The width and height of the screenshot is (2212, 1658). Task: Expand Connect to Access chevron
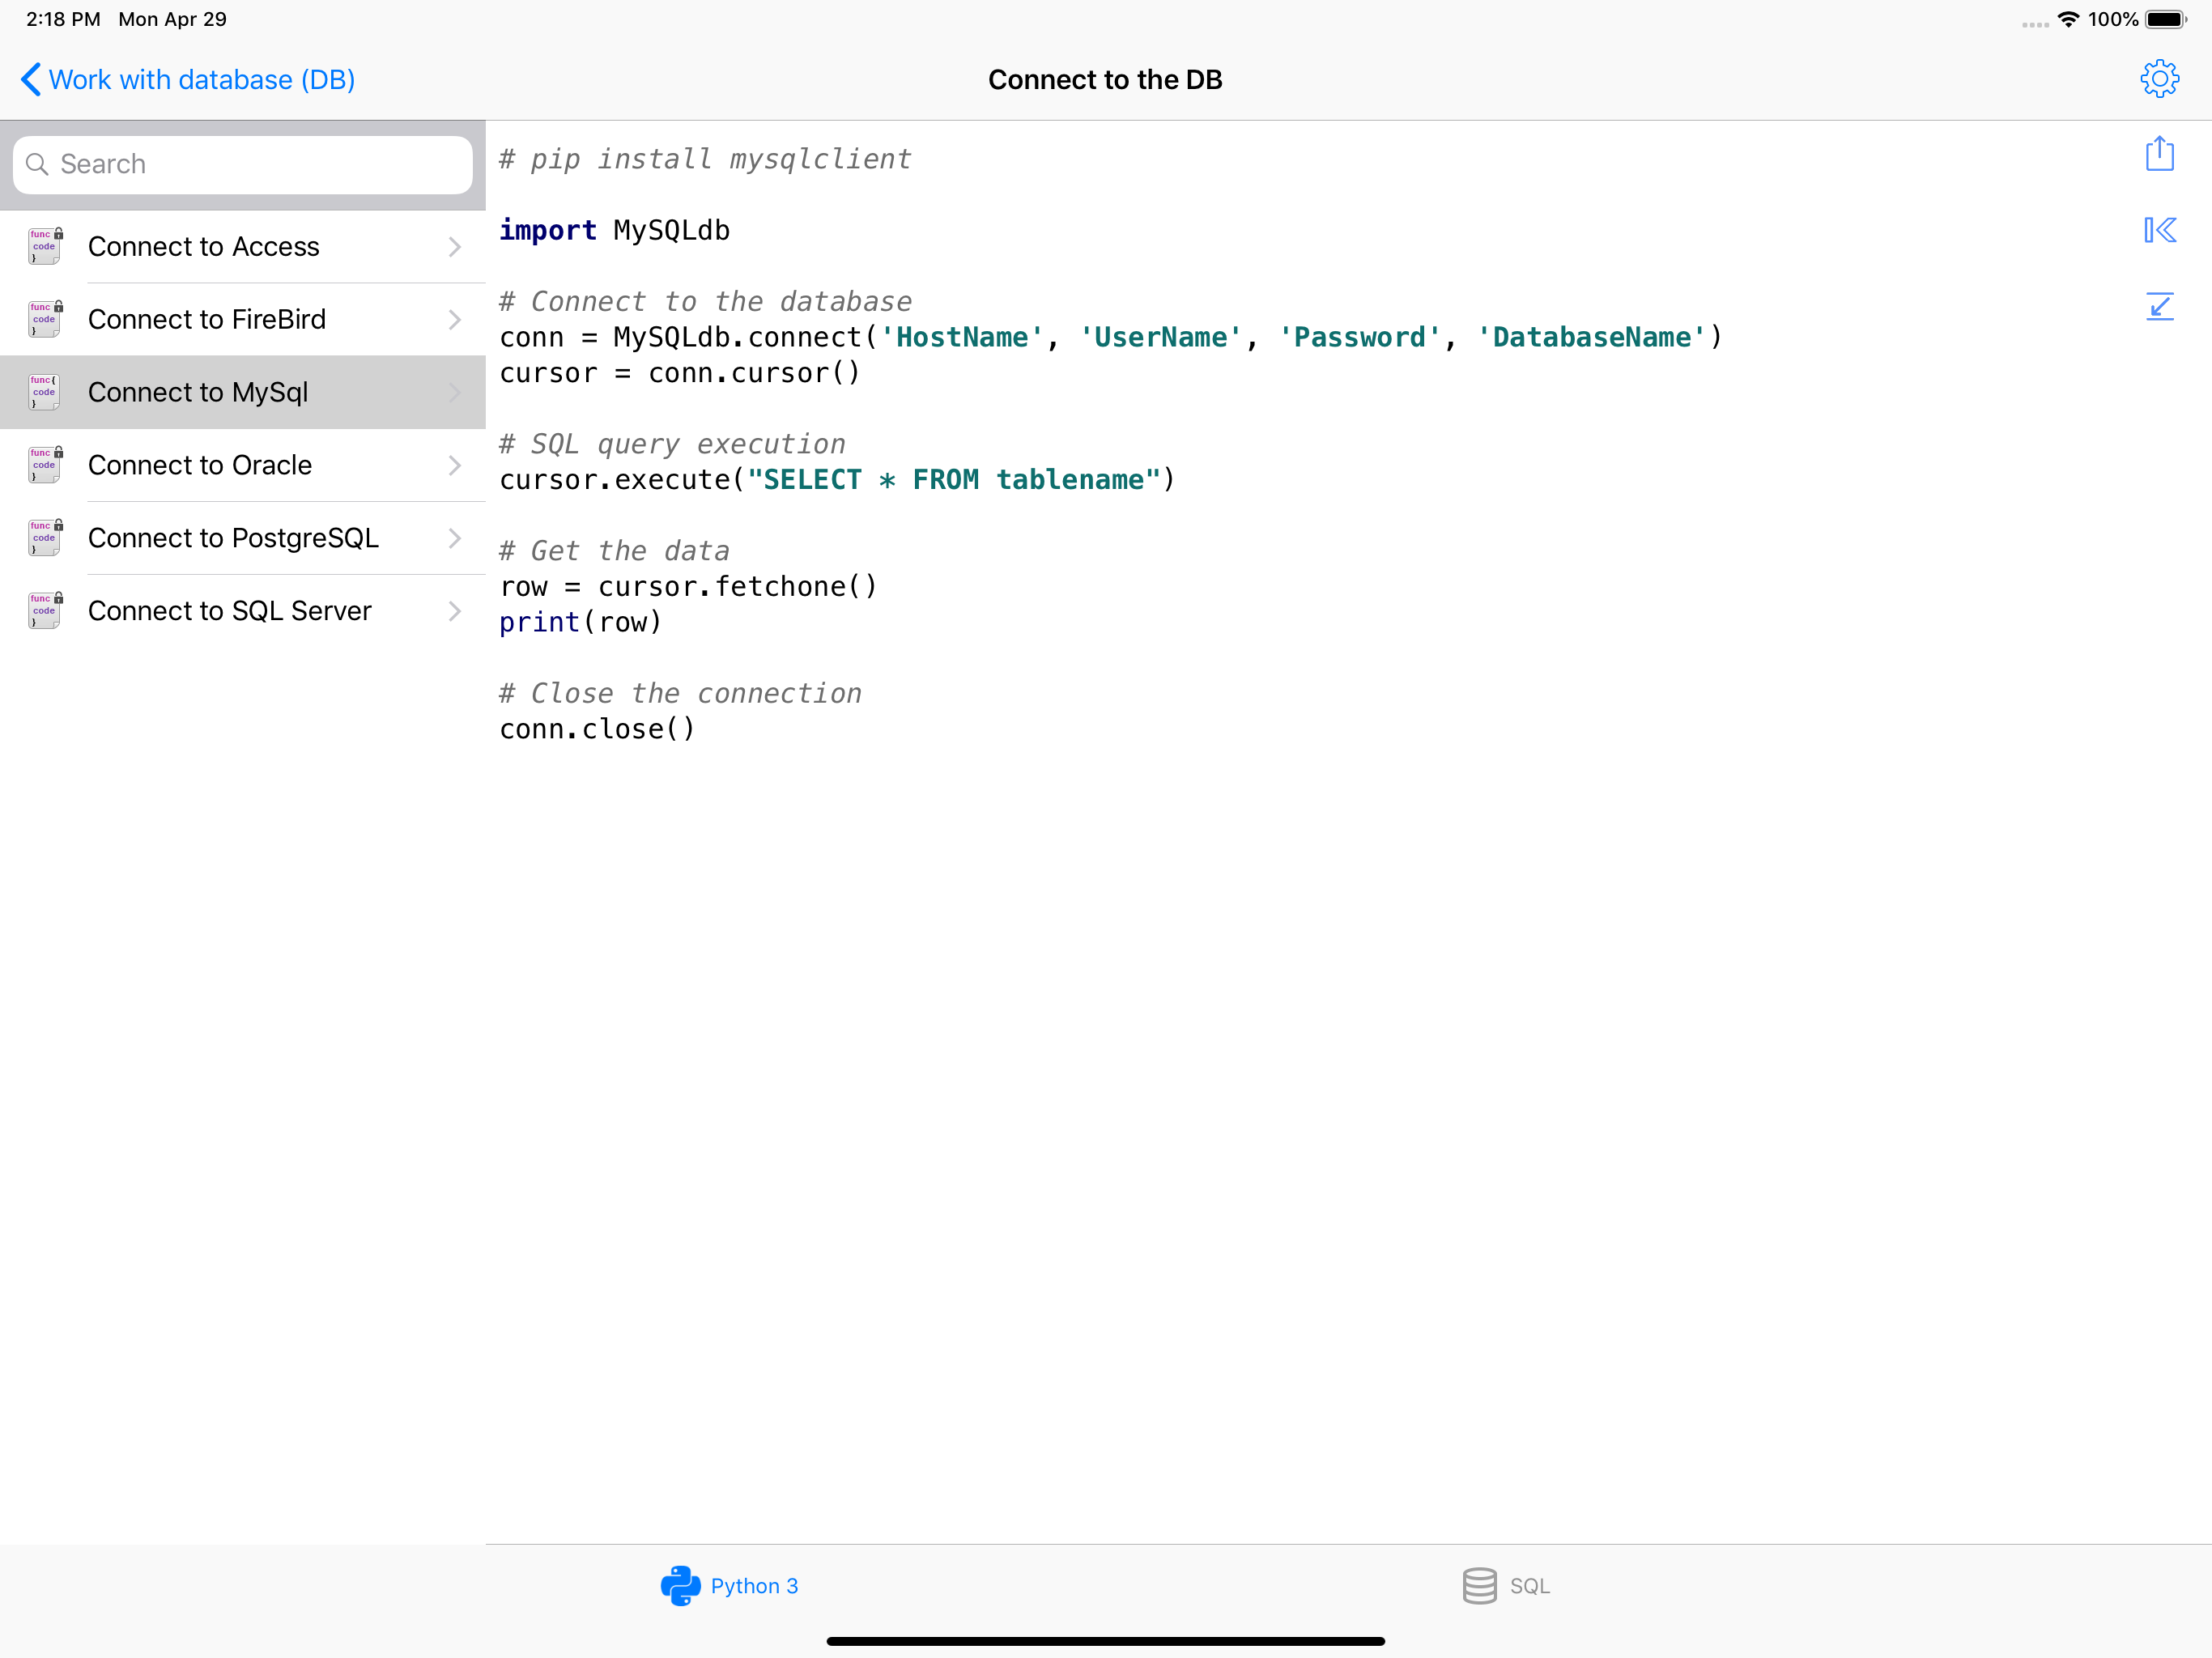(455, 247)
